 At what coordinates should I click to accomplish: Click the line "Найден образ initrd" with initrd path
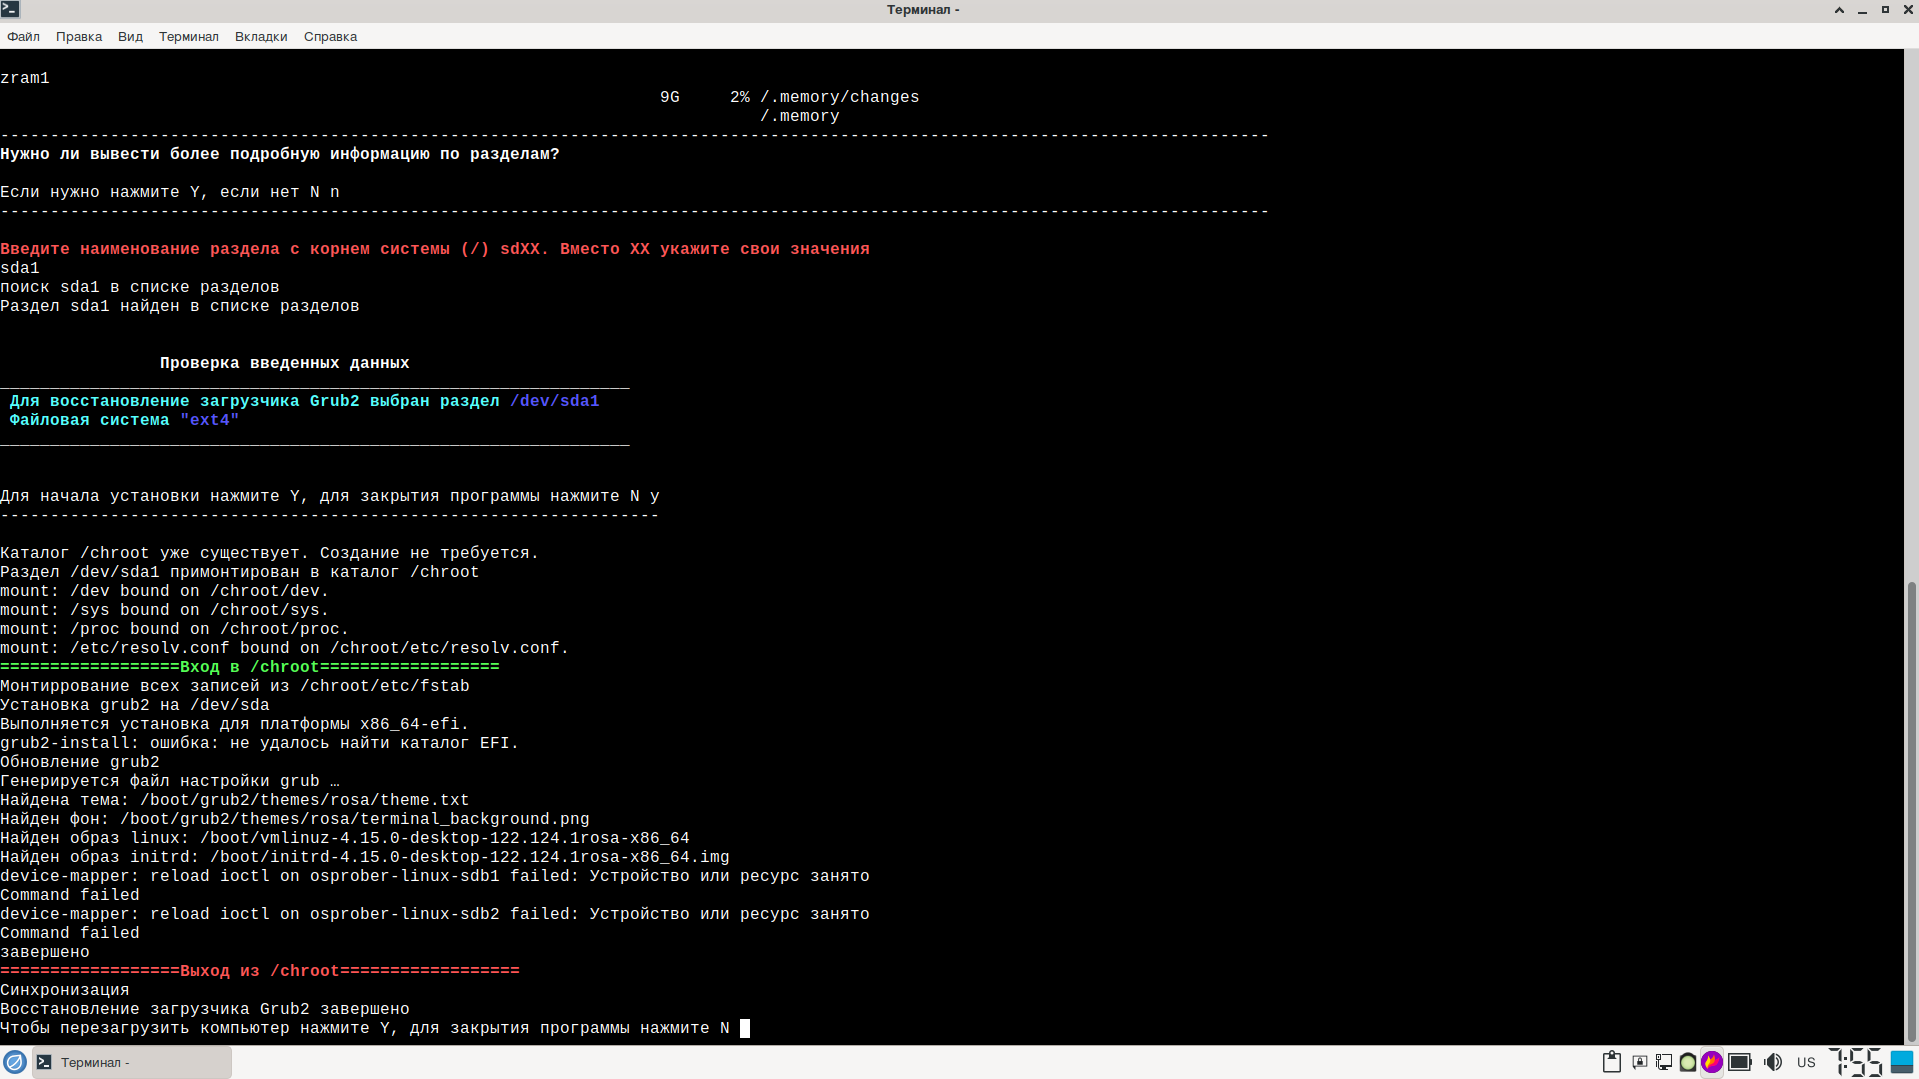coord(365,857)
